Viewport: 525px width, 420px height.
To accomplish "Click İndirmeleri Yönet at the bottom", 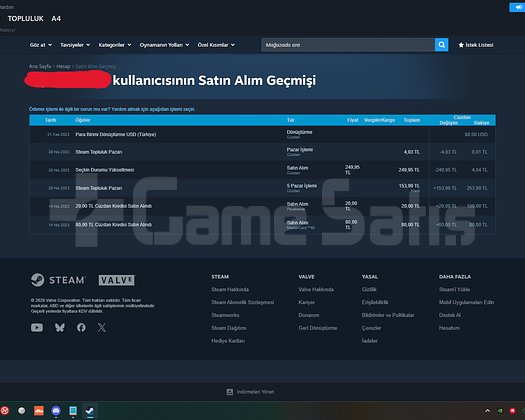I will point(255,392).
